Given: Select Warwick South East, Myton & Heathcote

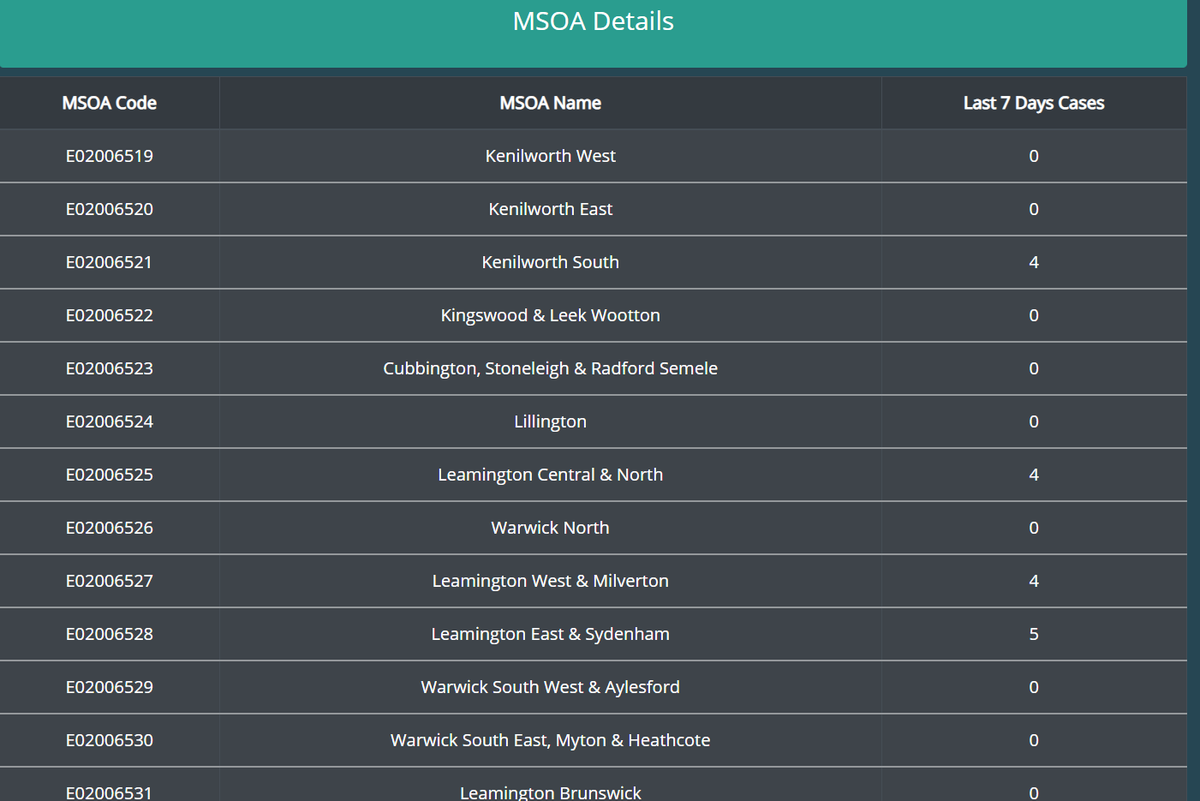Looking at the screenshot, I should (550, 739).
